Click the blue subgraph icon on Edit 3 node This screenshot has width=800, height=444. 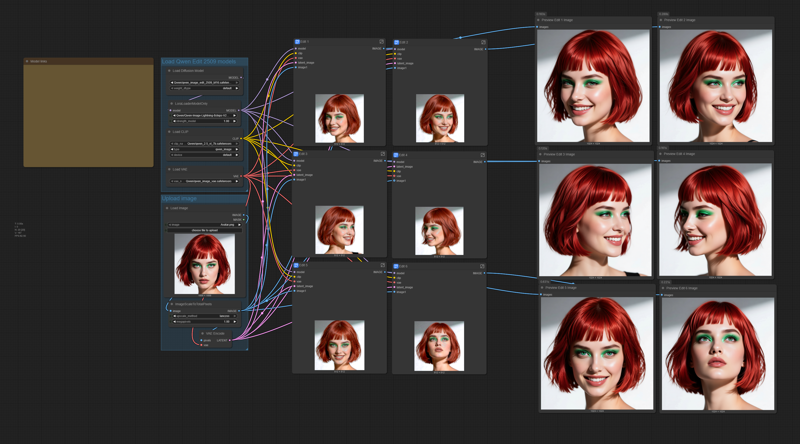coord(298,154)
